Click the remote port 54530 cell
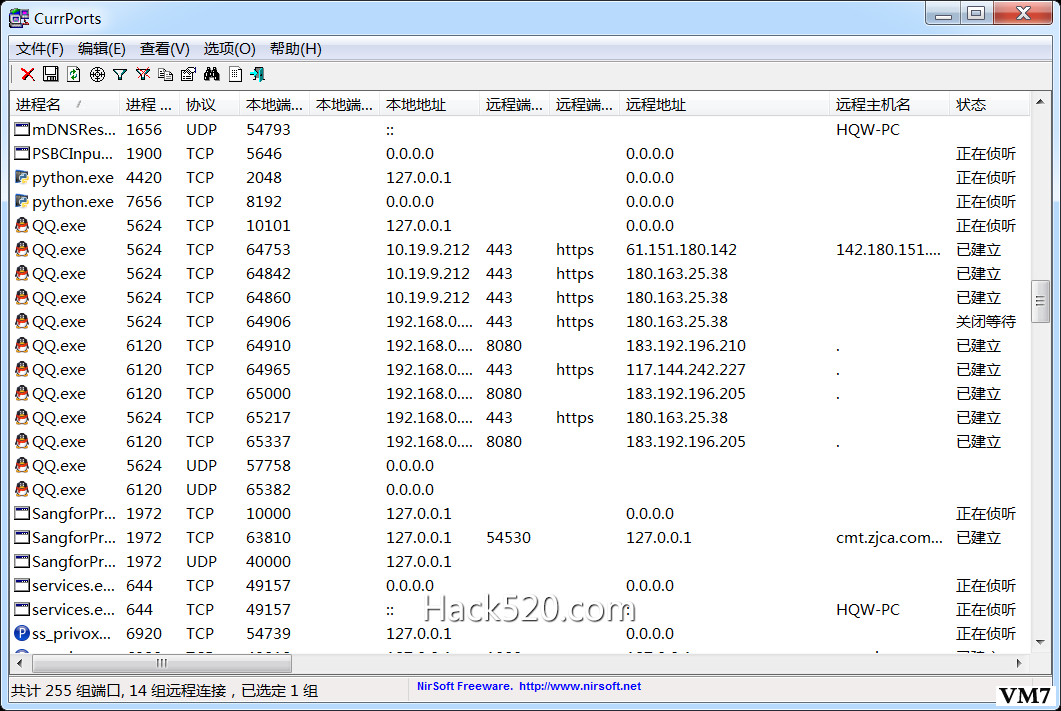This screenshot has width=1061, height=711. coord(508,538)
